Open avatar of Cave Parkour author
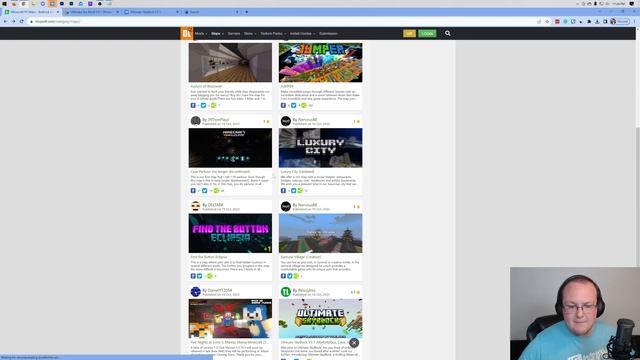This screenshot has height=360, width=640. pyautogui.click(x=196, y=121)
